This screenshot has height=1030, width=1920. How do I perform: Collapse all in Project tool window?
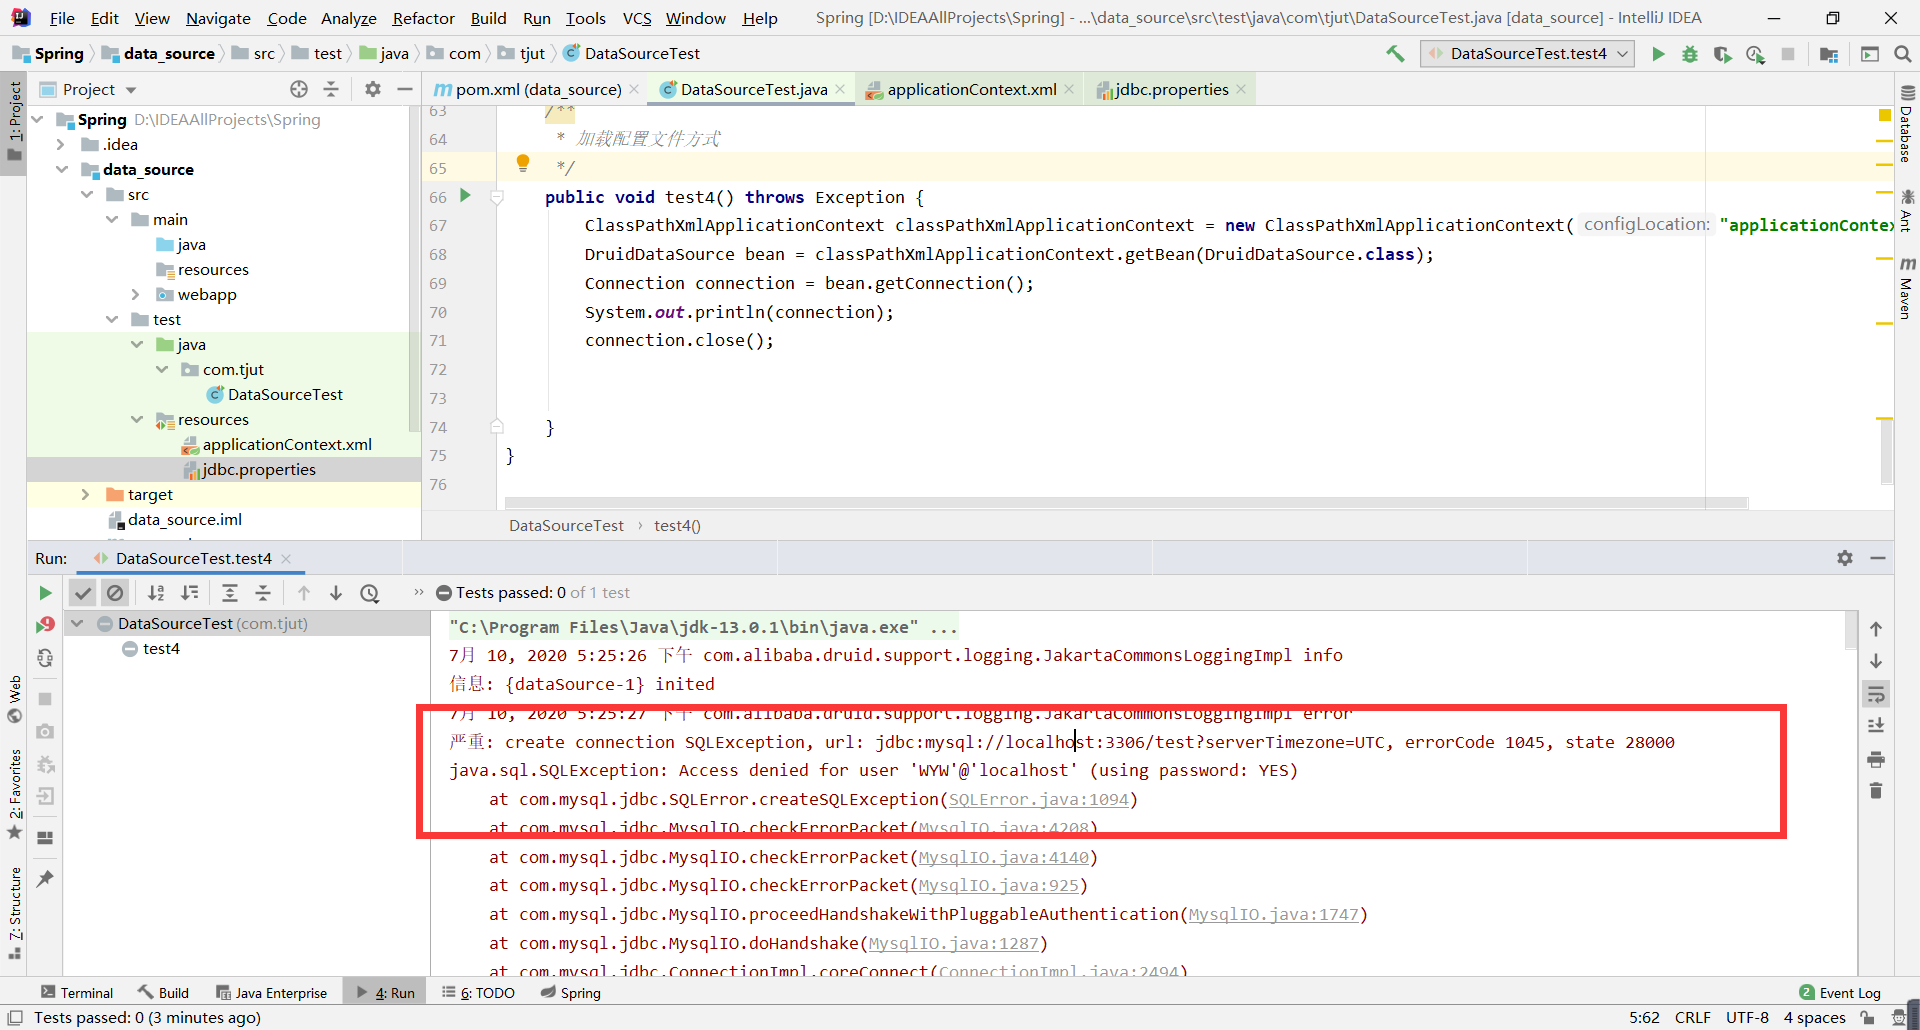[331, 89]
